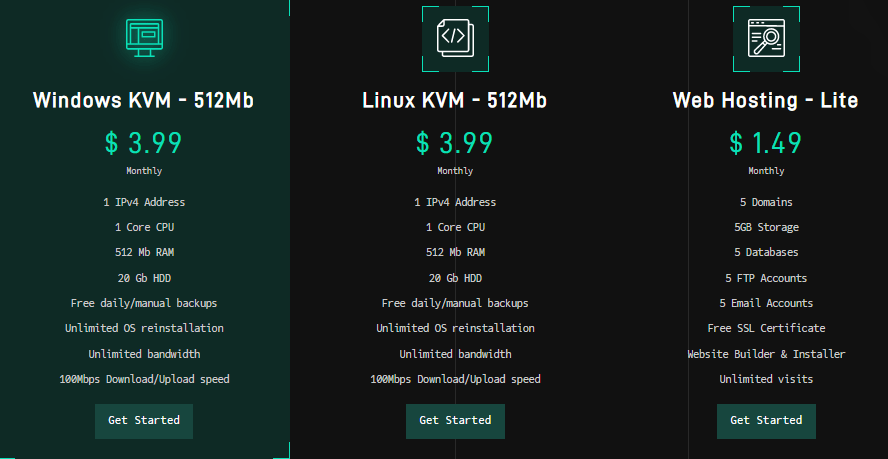Image resolution: width=888 pixels, height=459 pixels.
Task: Click 5 Email Accounts feature line
Action: coord(766,303)
